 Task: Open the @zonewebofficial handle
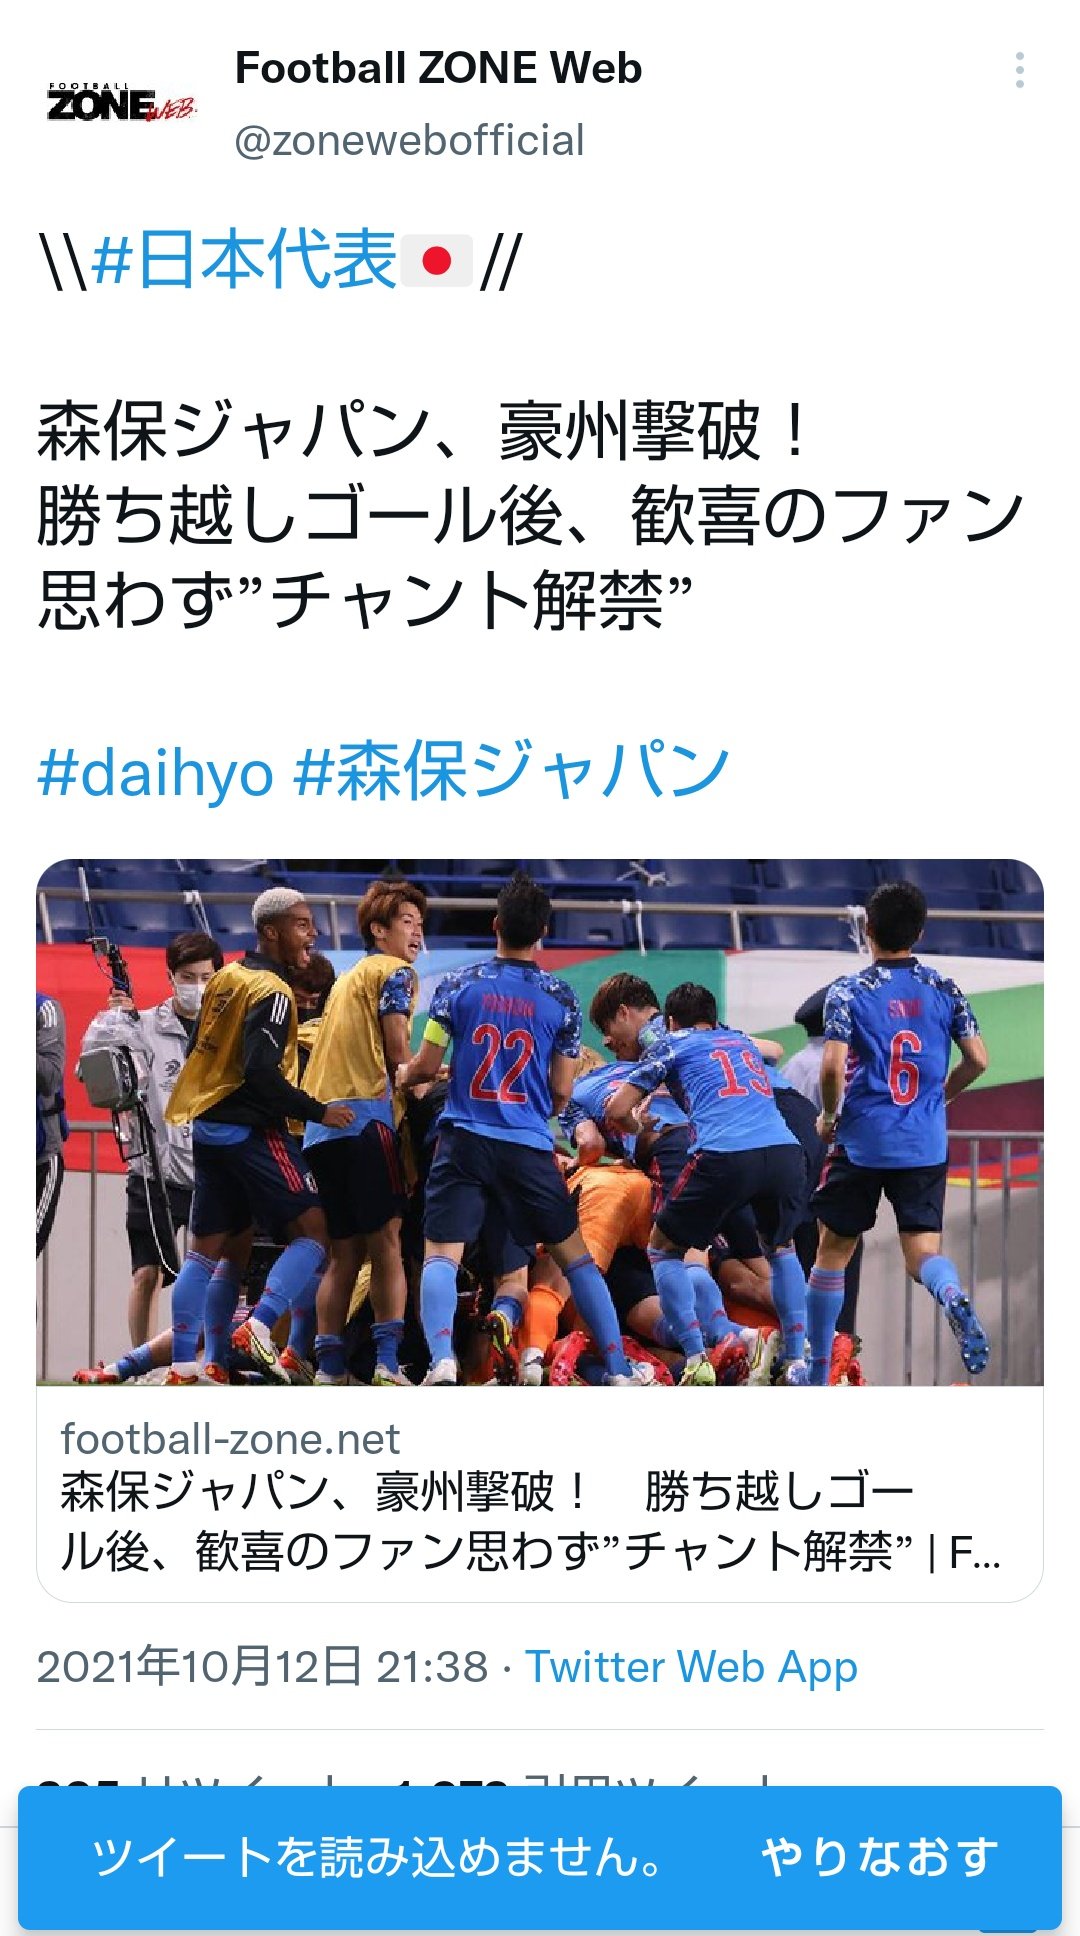409,140
